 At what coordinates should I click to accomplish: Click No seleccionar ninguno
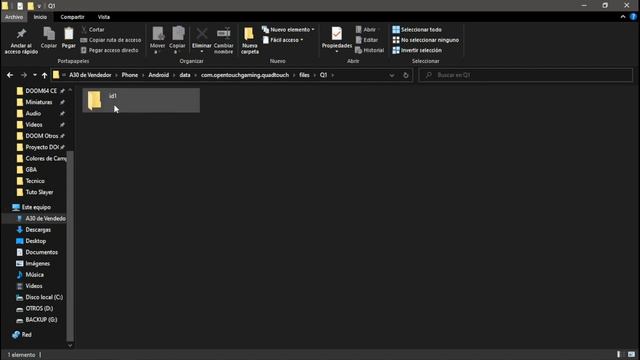(x=426, y=40)
